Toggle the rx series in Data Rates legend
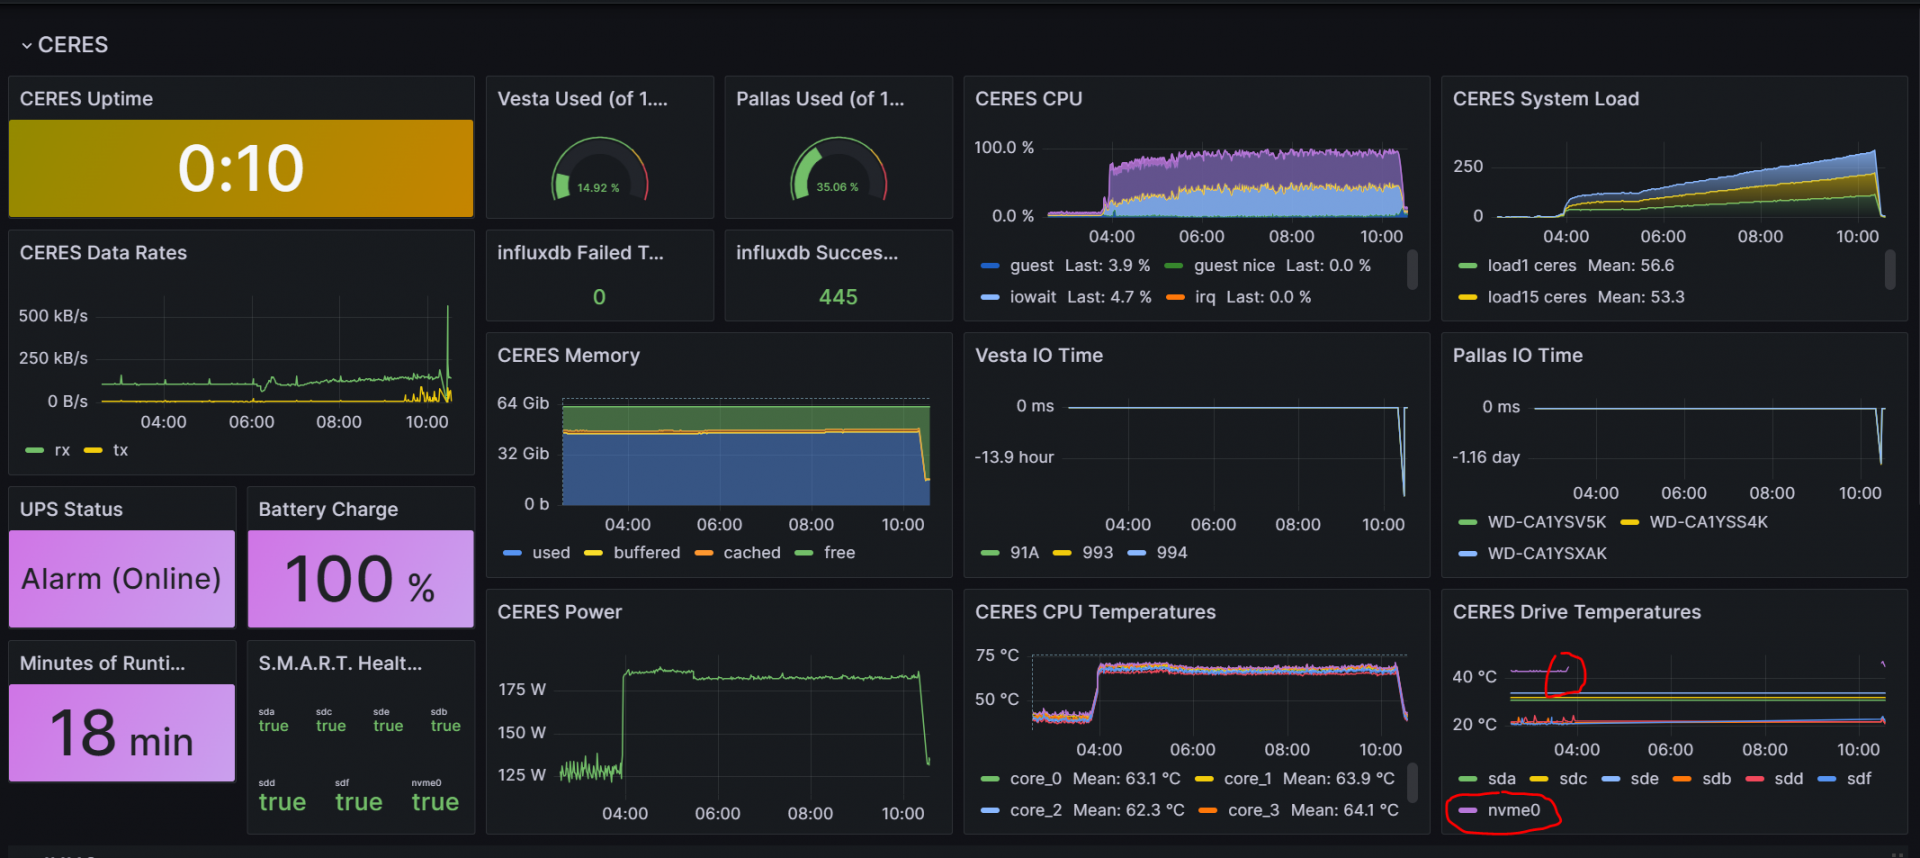Image resolution: width=1920 pixels, height=858 pixels. [62, 450]
